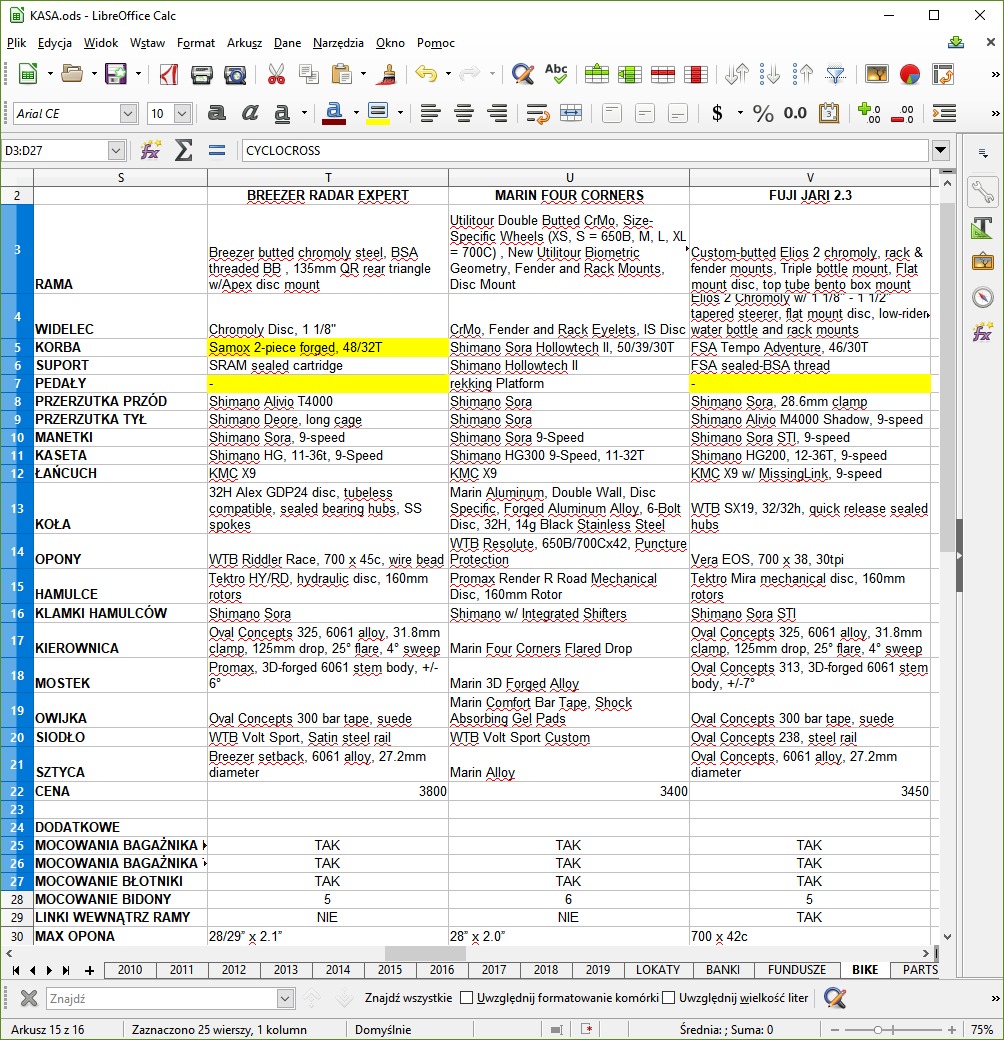Open the Arkusz menu
This screenshot has width=1004, height=1040.
coord(245,43)
